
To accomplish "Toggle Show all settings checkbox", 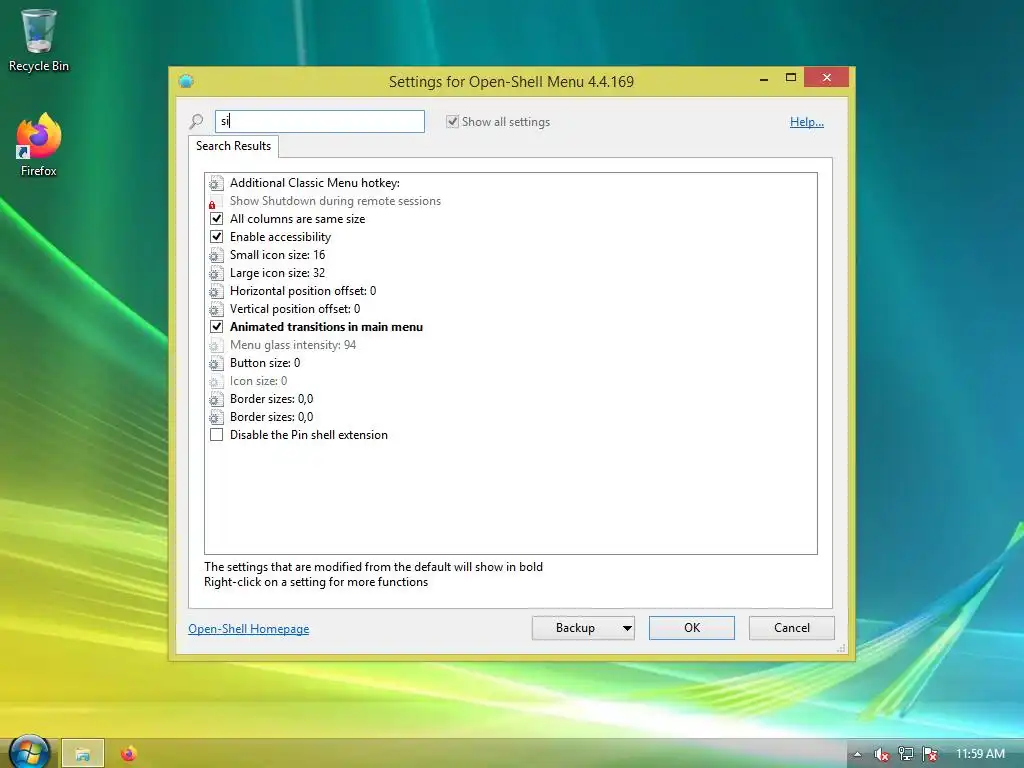I will 452,121.
